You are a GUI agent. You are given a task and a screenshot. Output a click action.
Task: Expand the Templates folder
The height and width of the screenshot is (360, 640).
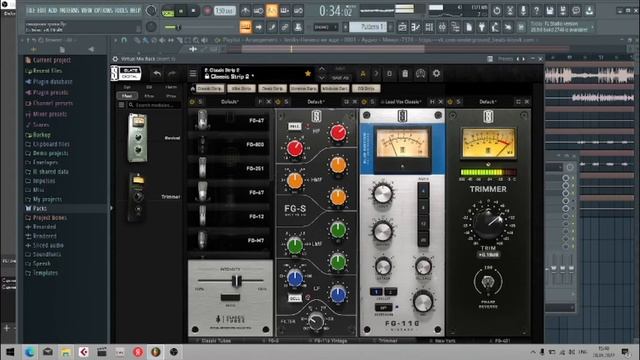[x=45, y=273]
